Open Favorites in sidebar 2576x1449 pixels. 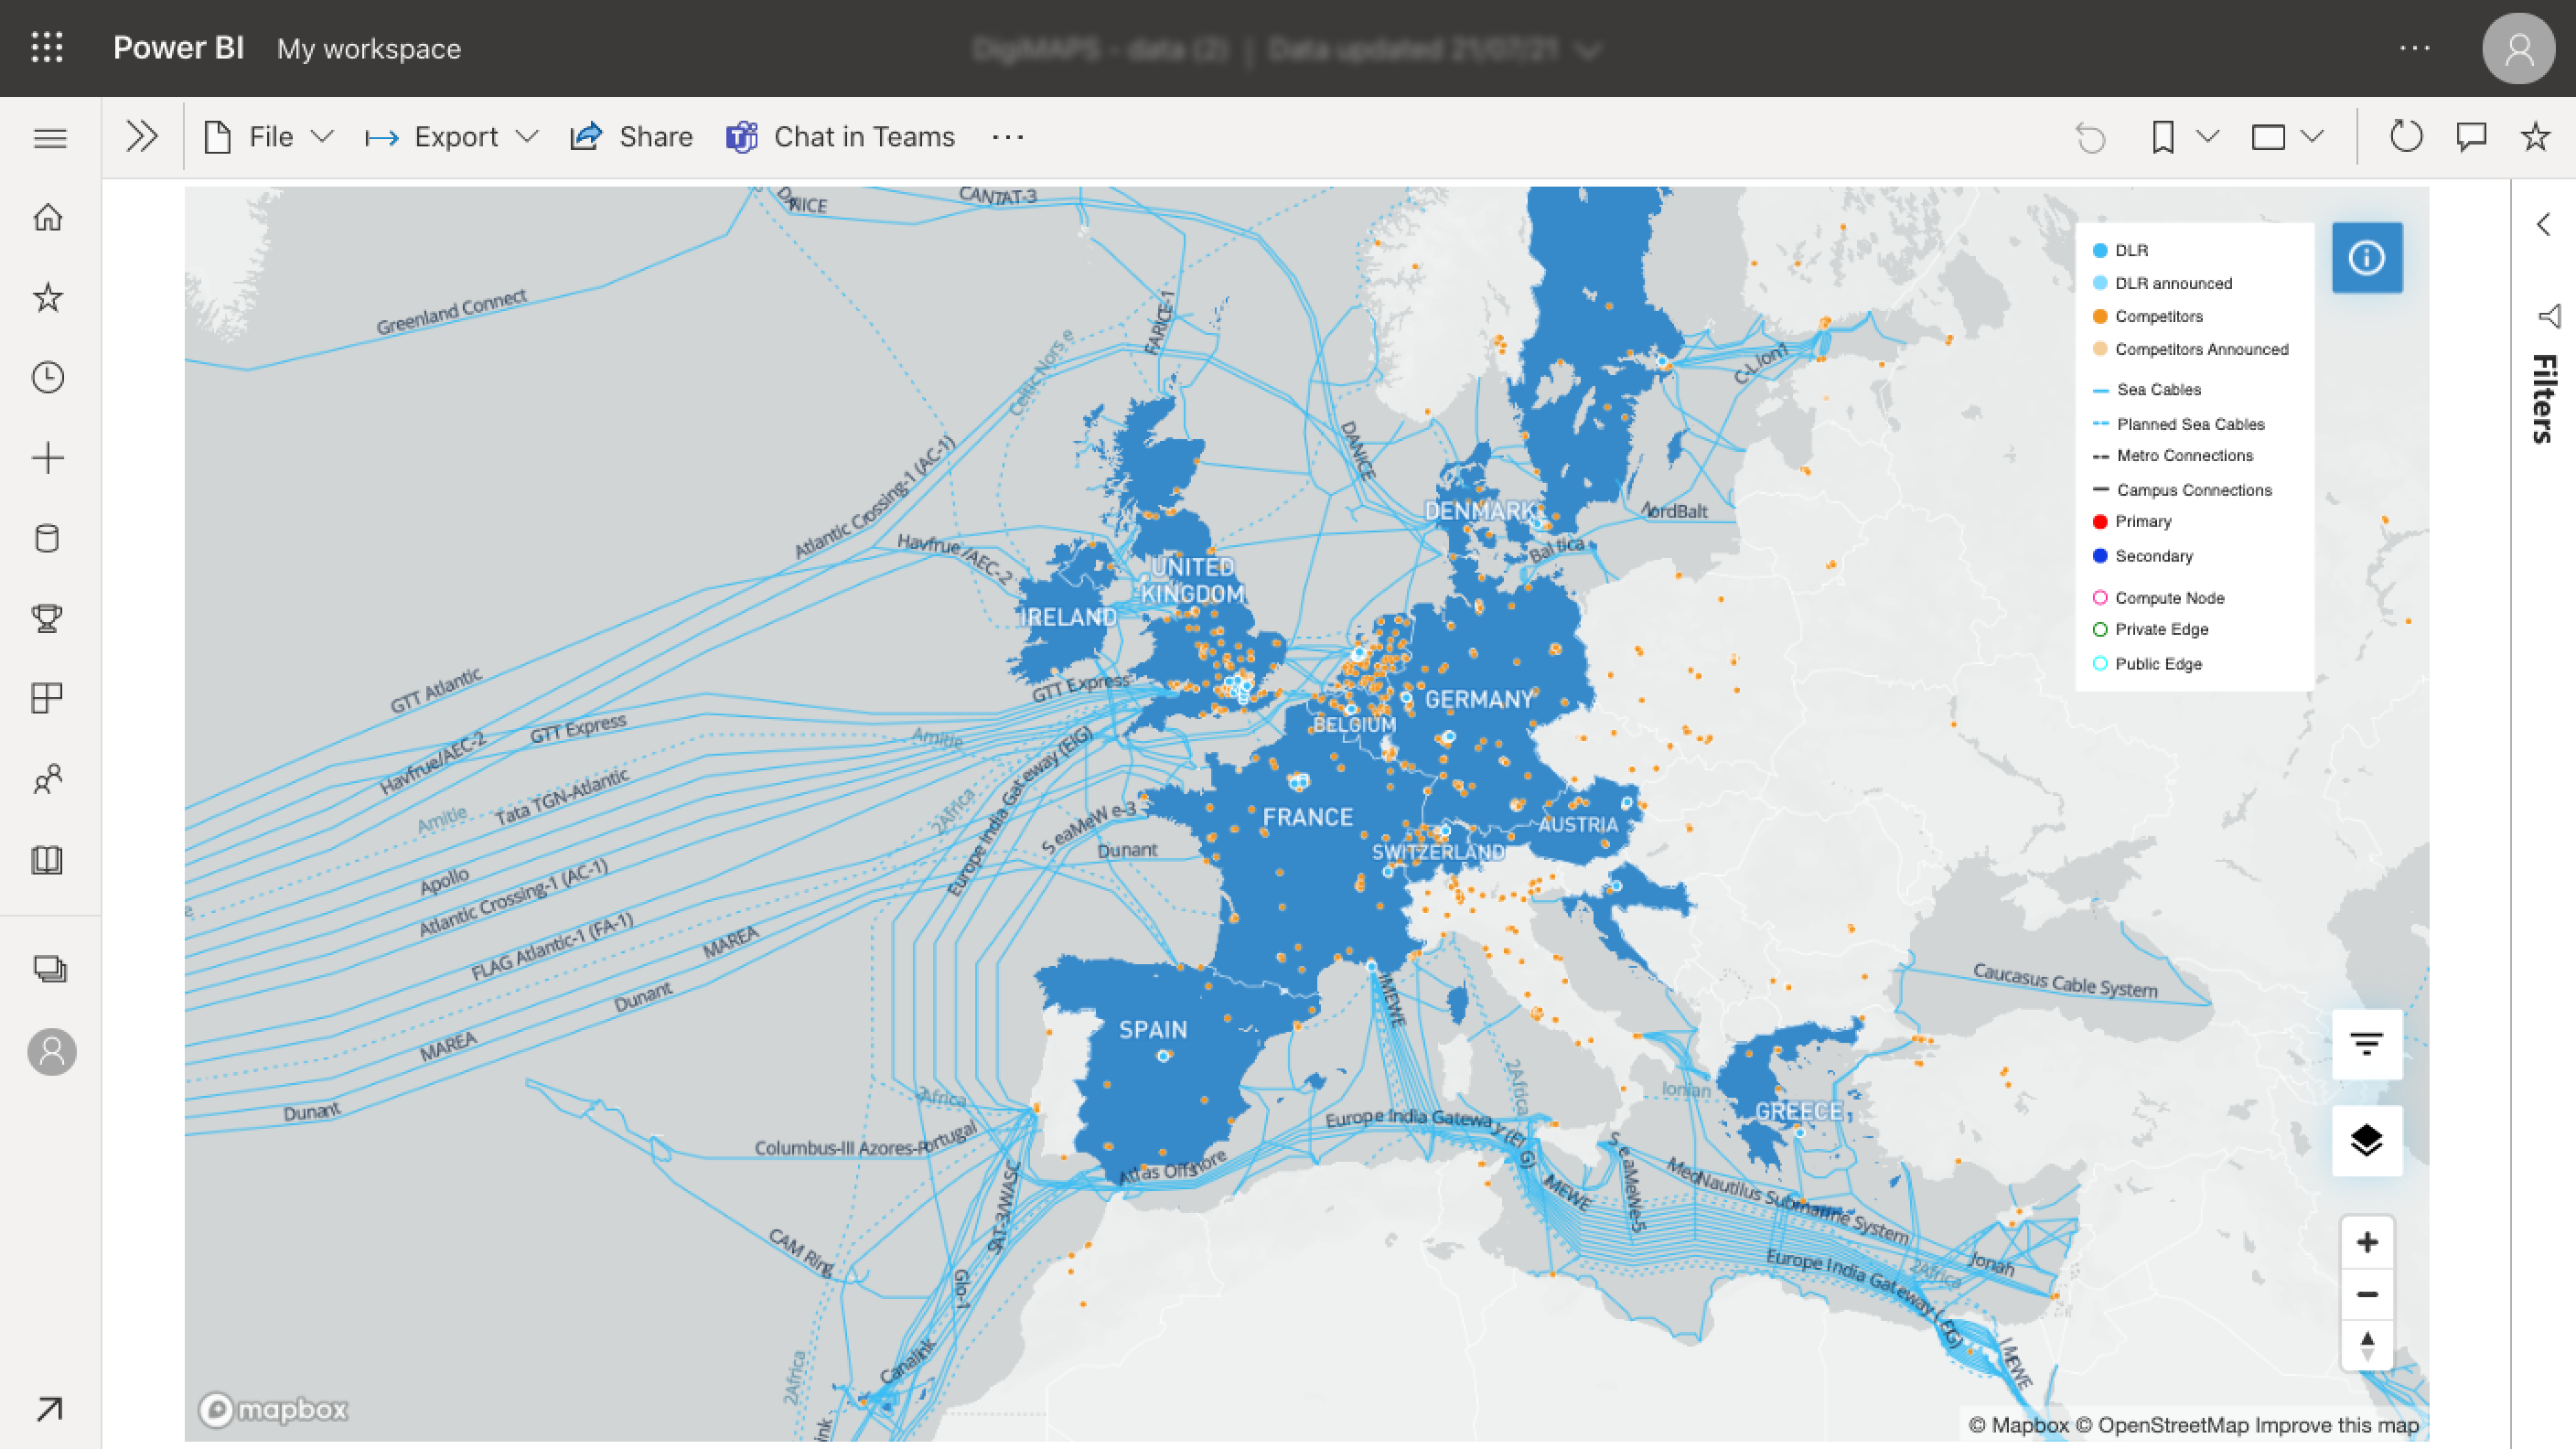pos(48,297)
